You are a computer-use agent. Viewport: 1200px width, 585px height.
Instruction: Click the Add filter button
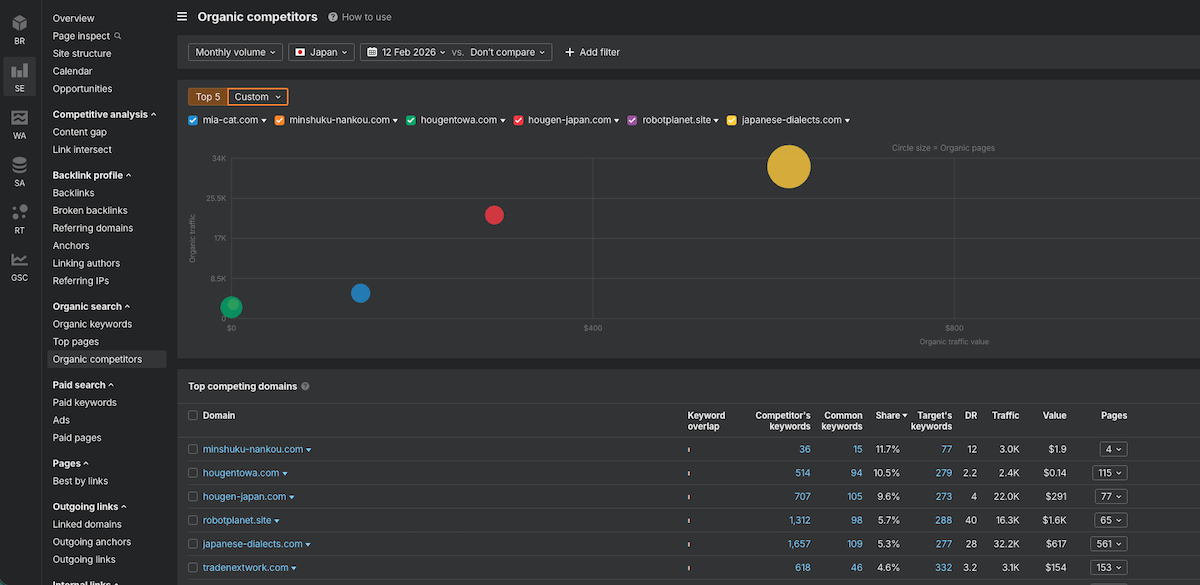592,51
